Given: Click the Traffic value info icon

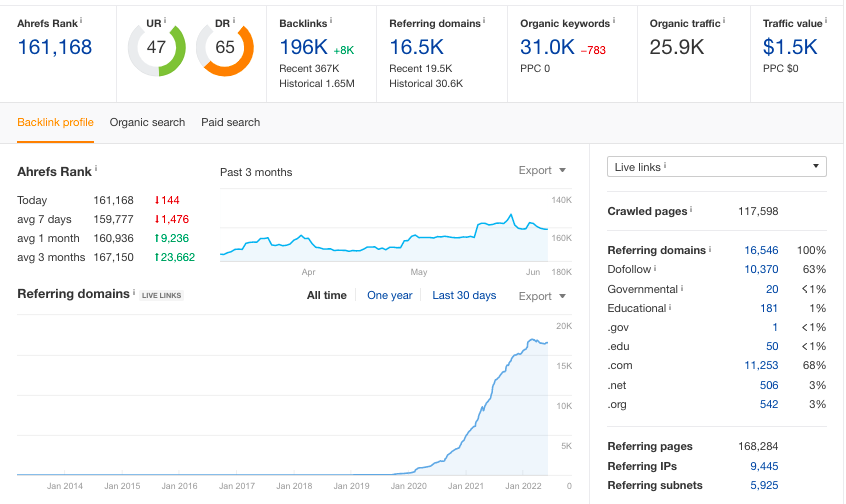Looking at the screenshot, I should 825,21.
